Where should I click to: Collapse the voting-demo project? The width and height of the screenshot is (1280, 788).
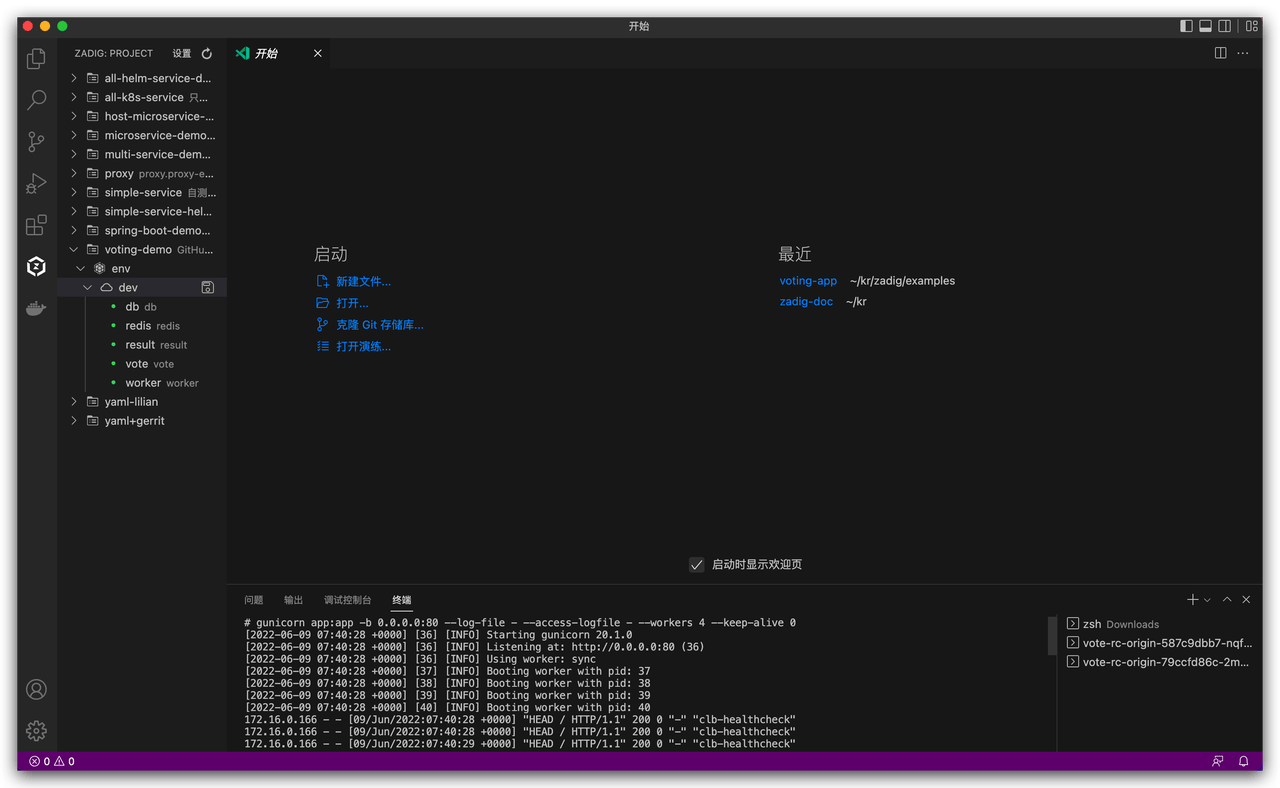(73, 249)
